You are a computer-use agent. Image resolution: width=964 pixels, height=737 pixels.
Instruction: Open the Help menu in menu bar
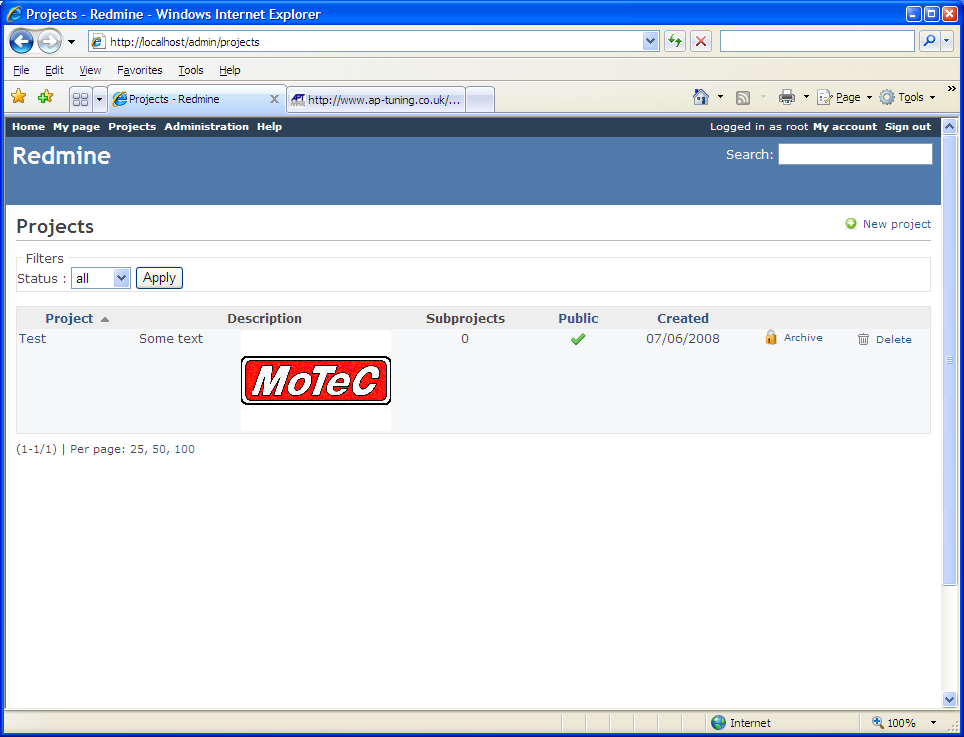pos(229,70)
